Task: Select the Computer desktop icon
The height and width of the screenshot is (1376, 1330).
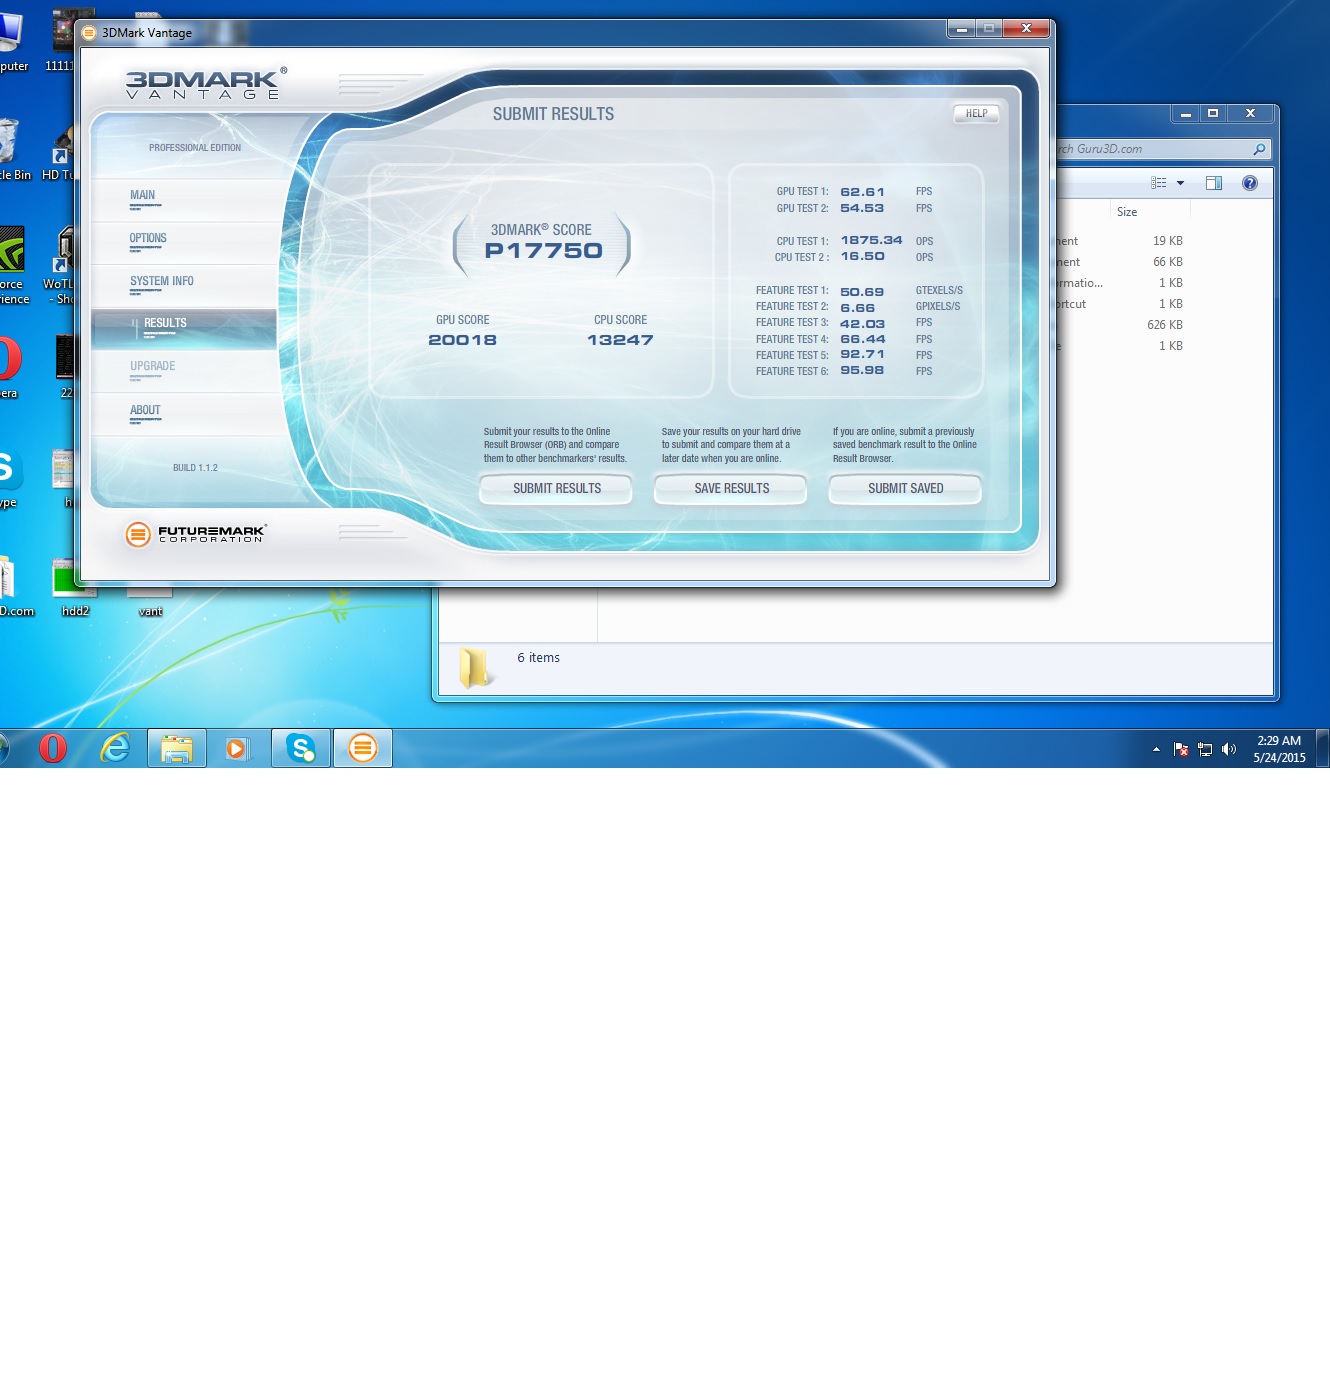Action: (12, 42)
